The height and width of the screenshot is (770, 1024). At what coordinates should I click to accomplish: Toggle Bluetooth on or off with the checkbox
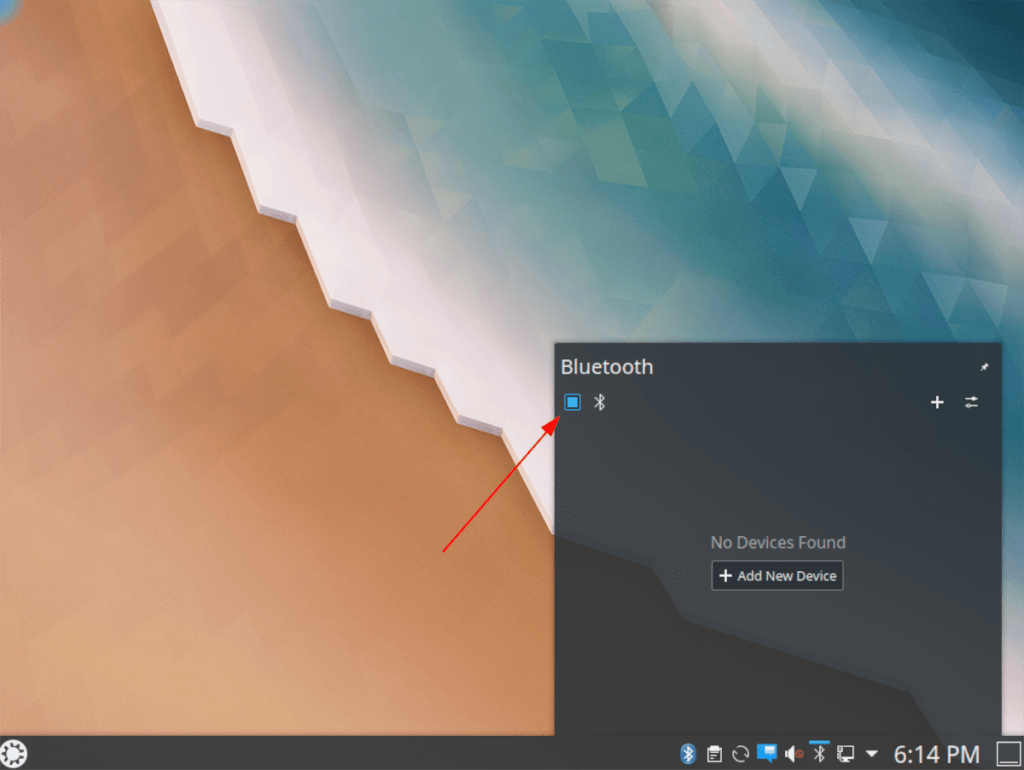click(572, 402)
